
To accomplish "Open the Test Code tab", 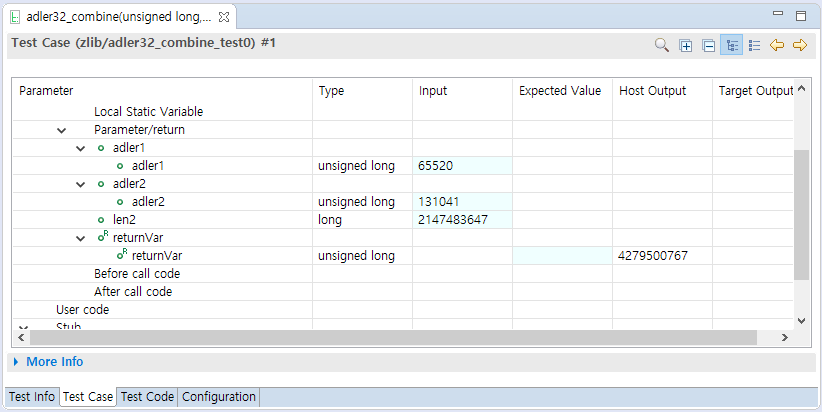I will coord(146,397).
